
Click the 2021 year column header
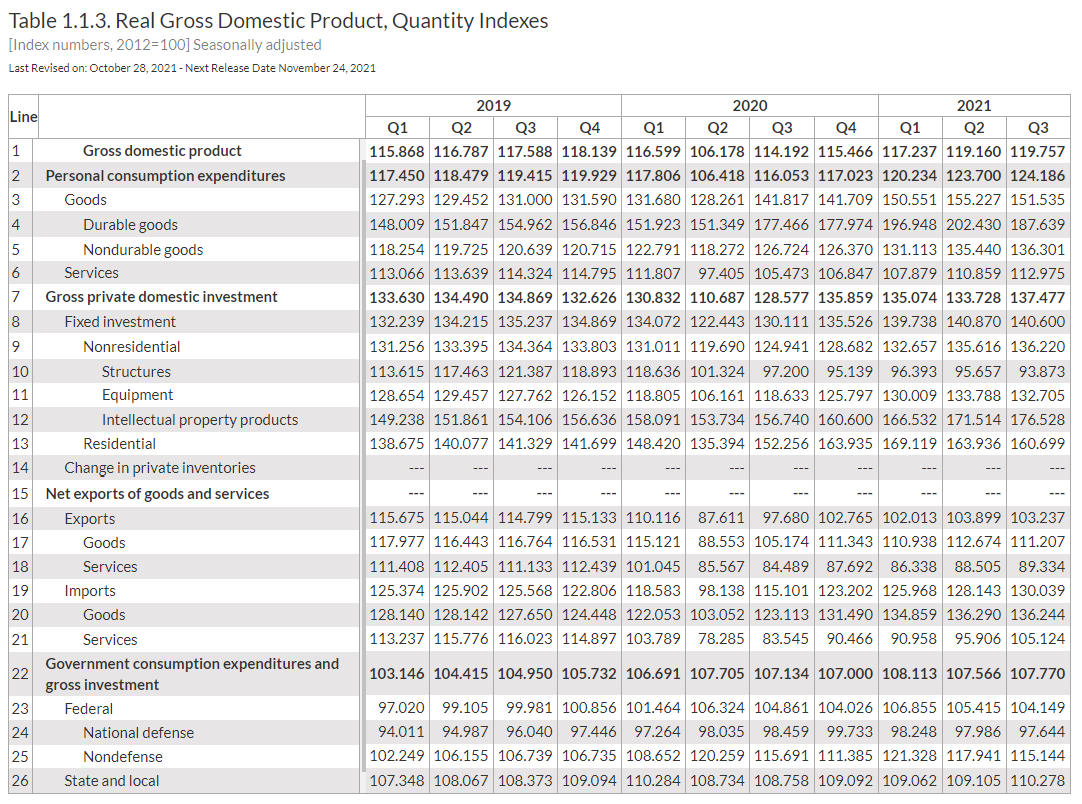click(x=974, y=106)
